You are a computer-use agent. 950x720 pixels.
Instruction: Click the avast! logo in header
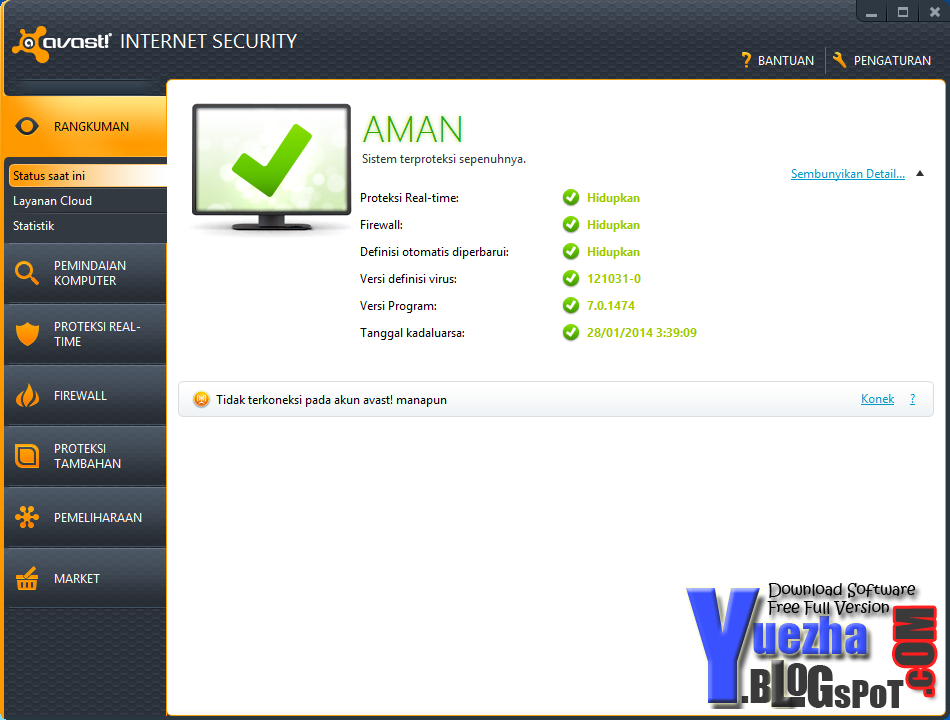pos(62,44)
